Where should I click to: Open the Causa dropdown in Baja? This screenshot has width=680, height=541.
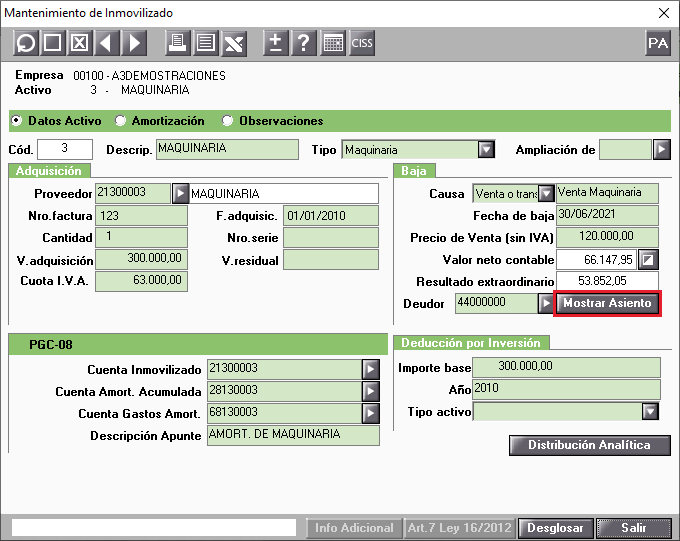546,193
